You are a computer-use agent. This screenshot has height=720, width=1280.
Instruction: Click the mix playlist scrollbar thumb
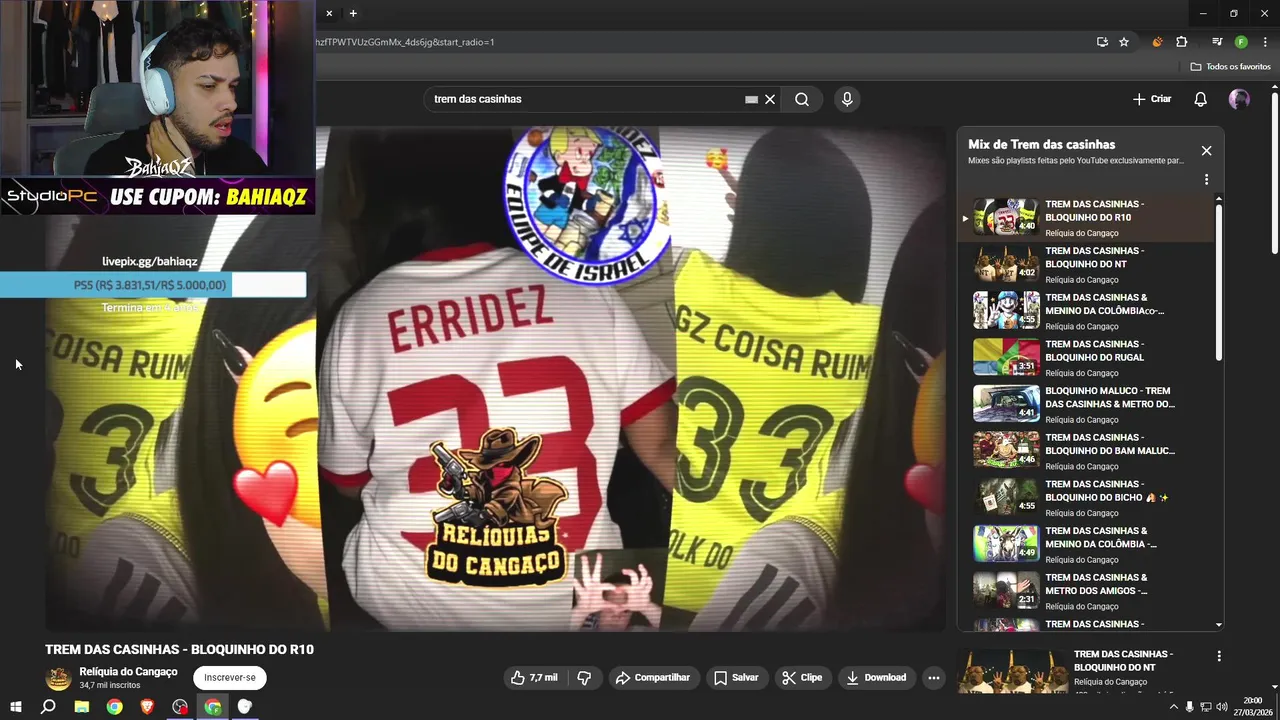(x=1219, y=282)
